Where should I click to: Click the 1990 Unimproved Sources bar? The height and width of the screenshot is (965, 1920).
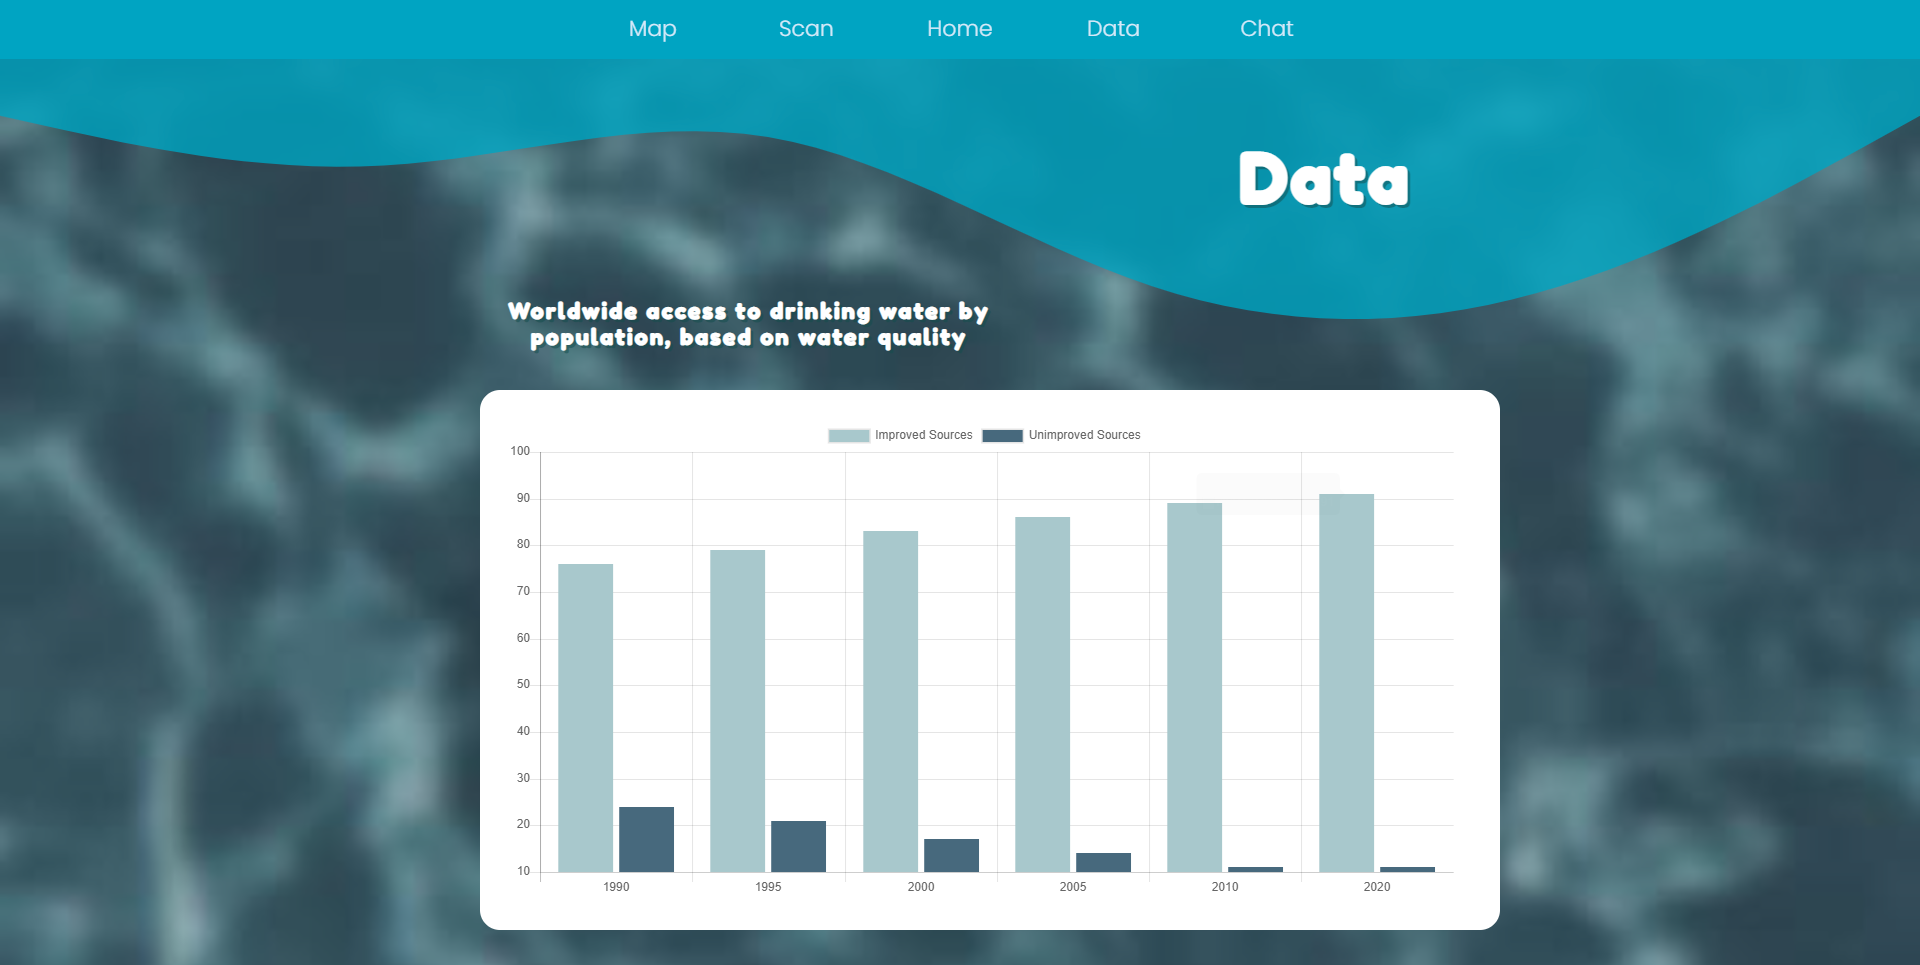pos(646,839)
